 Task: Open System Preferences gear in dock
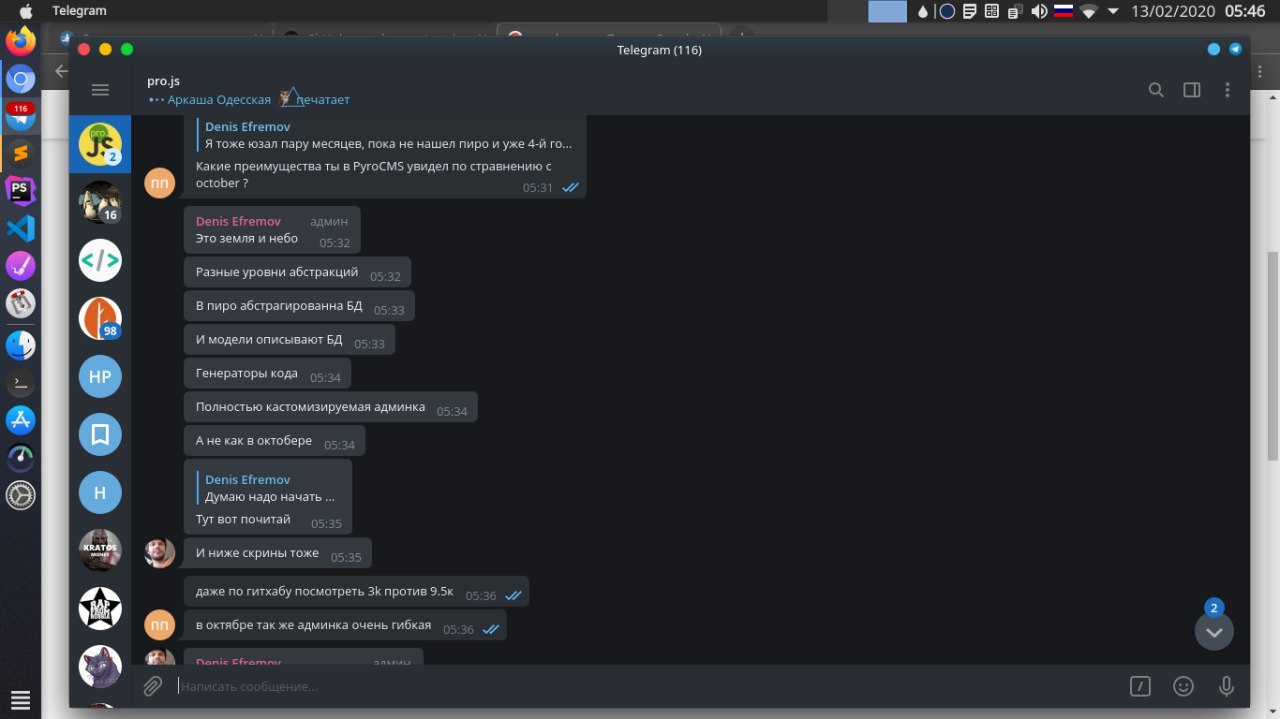click(20, 495)
